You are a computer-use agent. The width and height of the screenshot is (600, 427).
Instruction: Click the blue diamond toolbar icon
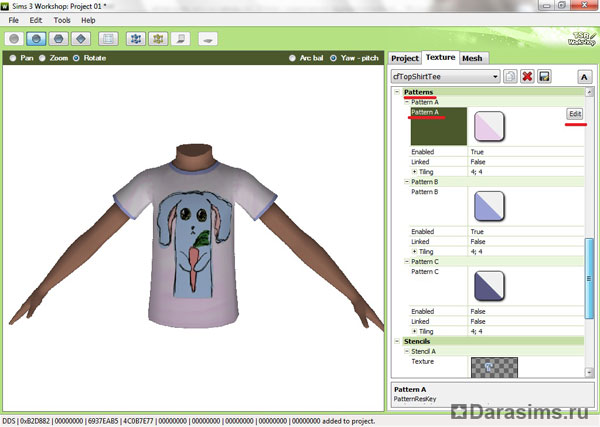[x=81, y=39]
